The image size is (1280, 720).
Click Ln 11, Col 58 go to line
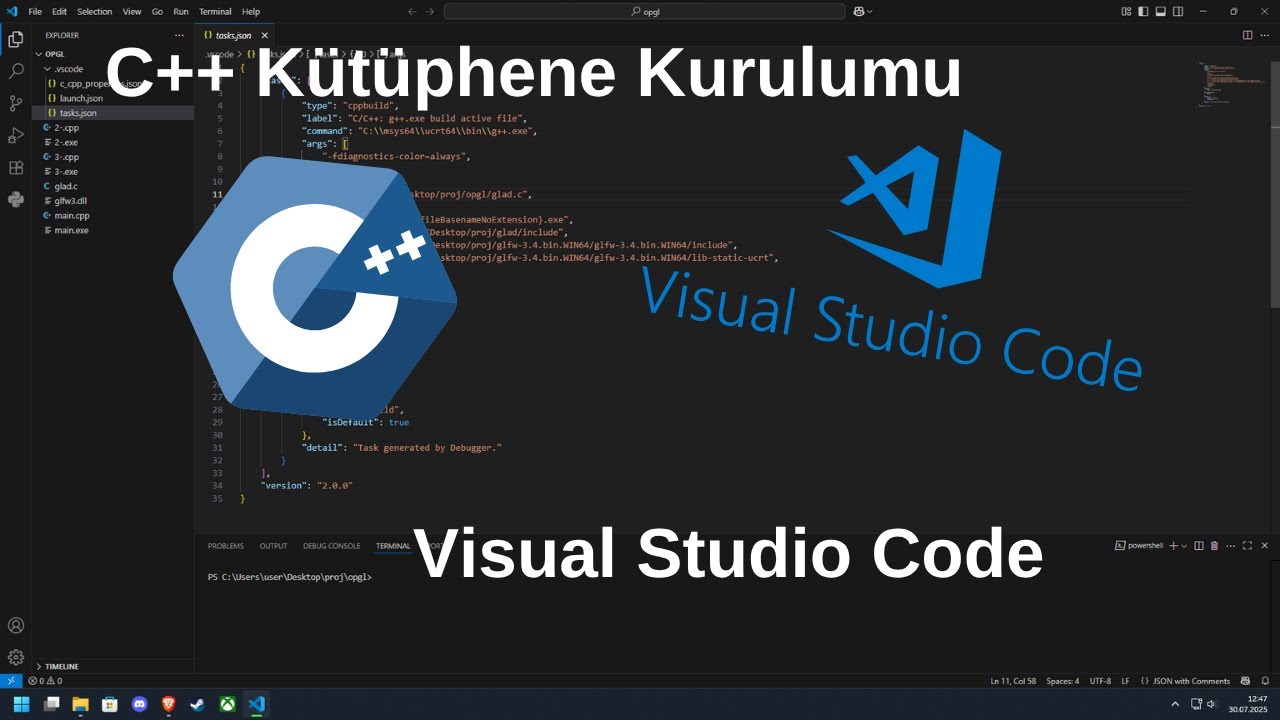pyautogui.click(x=1013, y=681)
